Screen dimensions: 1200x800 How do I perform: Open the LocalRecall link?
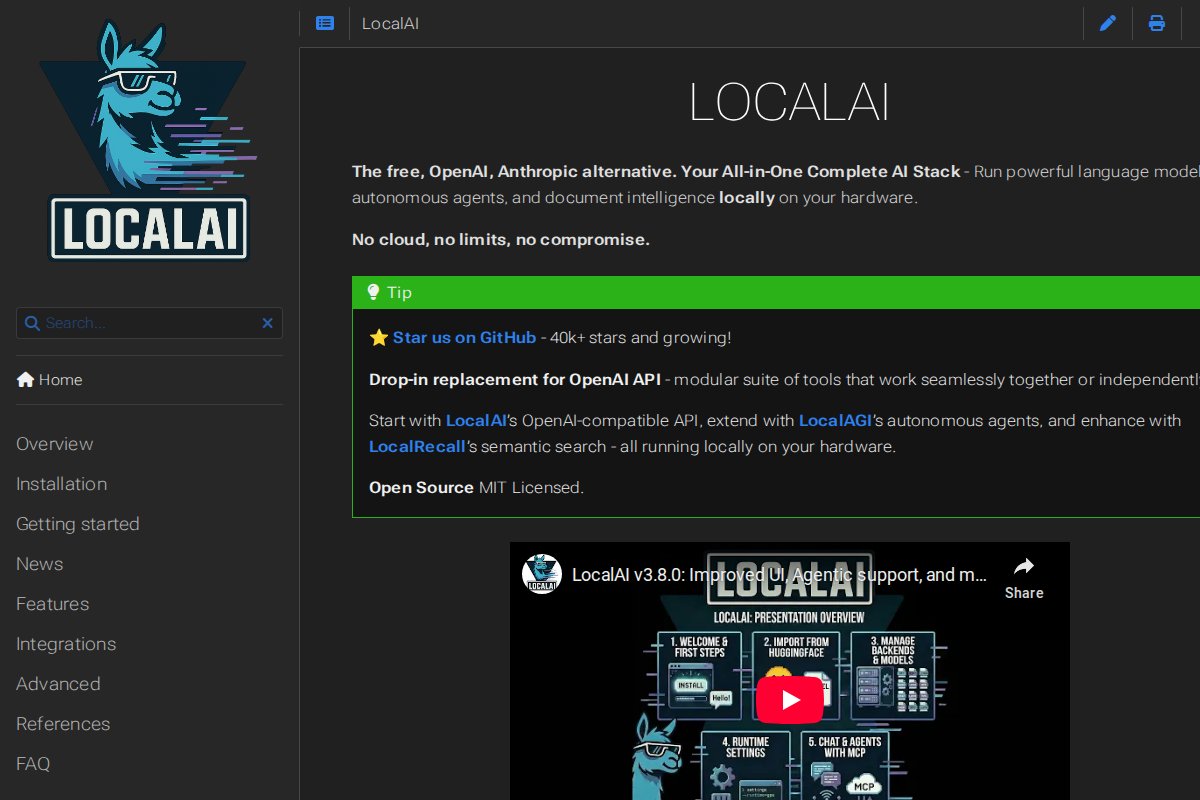(x=417, y=447)
